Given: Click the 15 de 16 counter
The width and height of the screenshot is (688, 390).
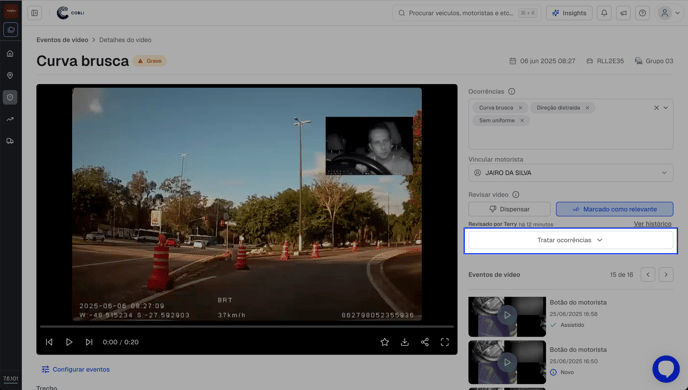Looking at the screenshot, I should [621, 275].
